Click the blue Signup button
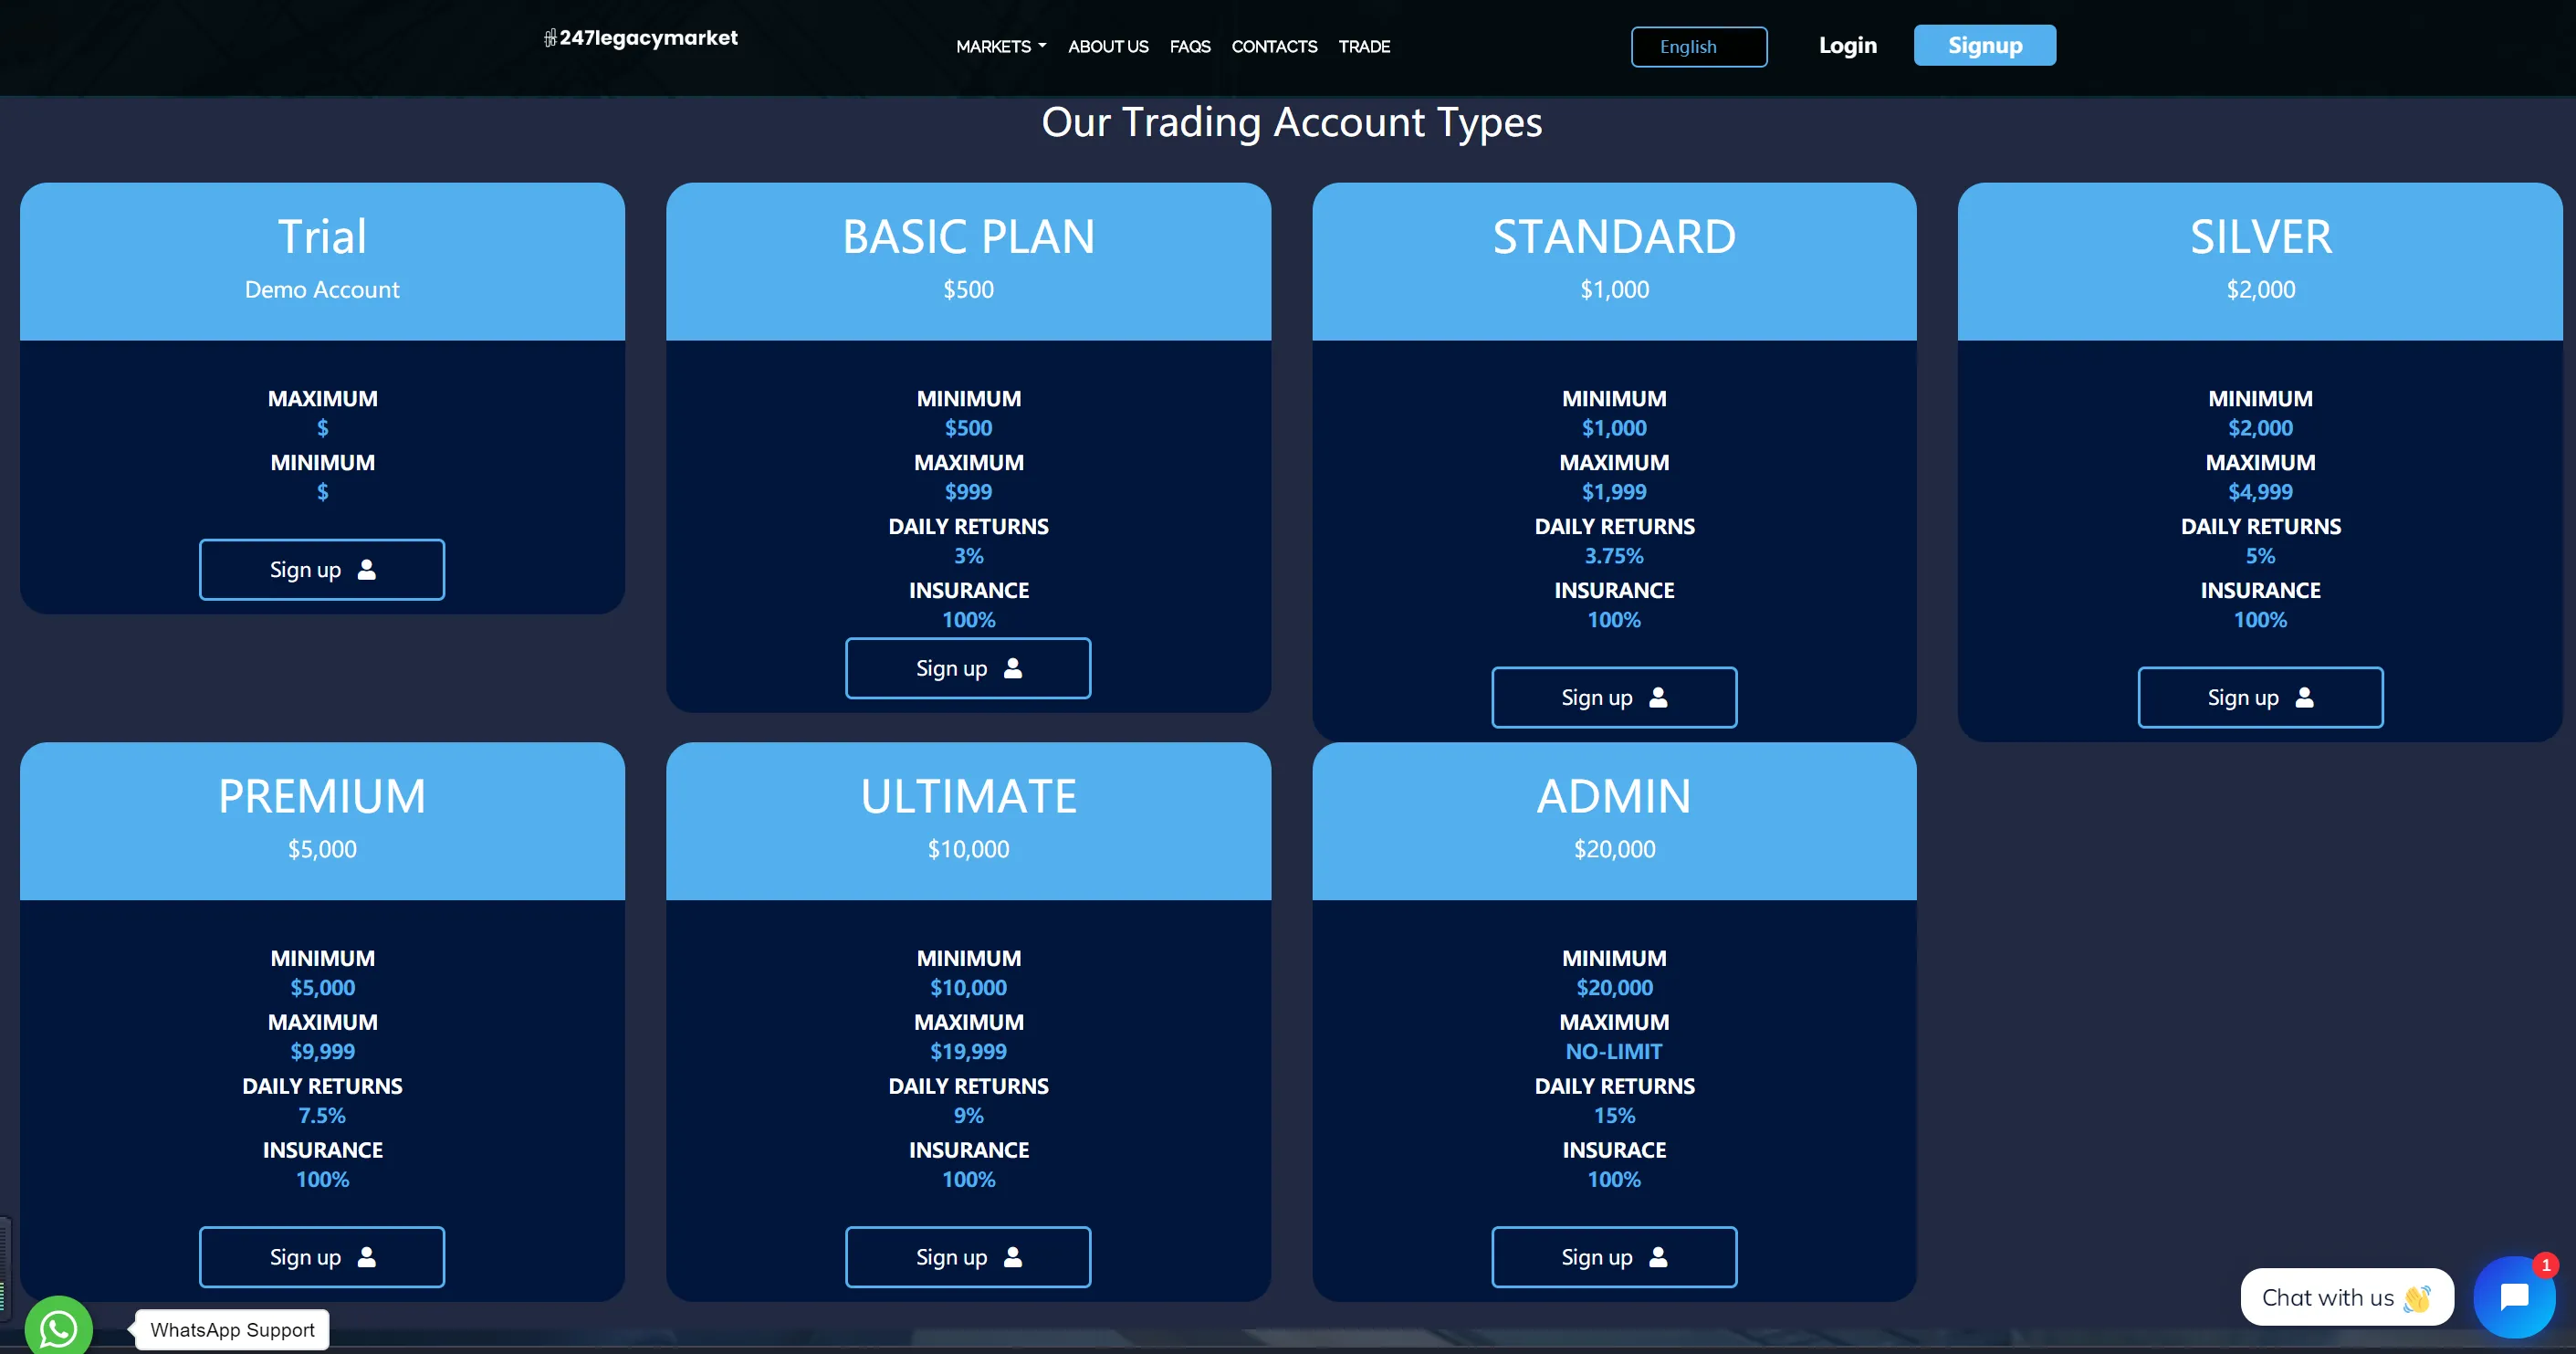2576x1354 pixels. (x=1984, y=45)
